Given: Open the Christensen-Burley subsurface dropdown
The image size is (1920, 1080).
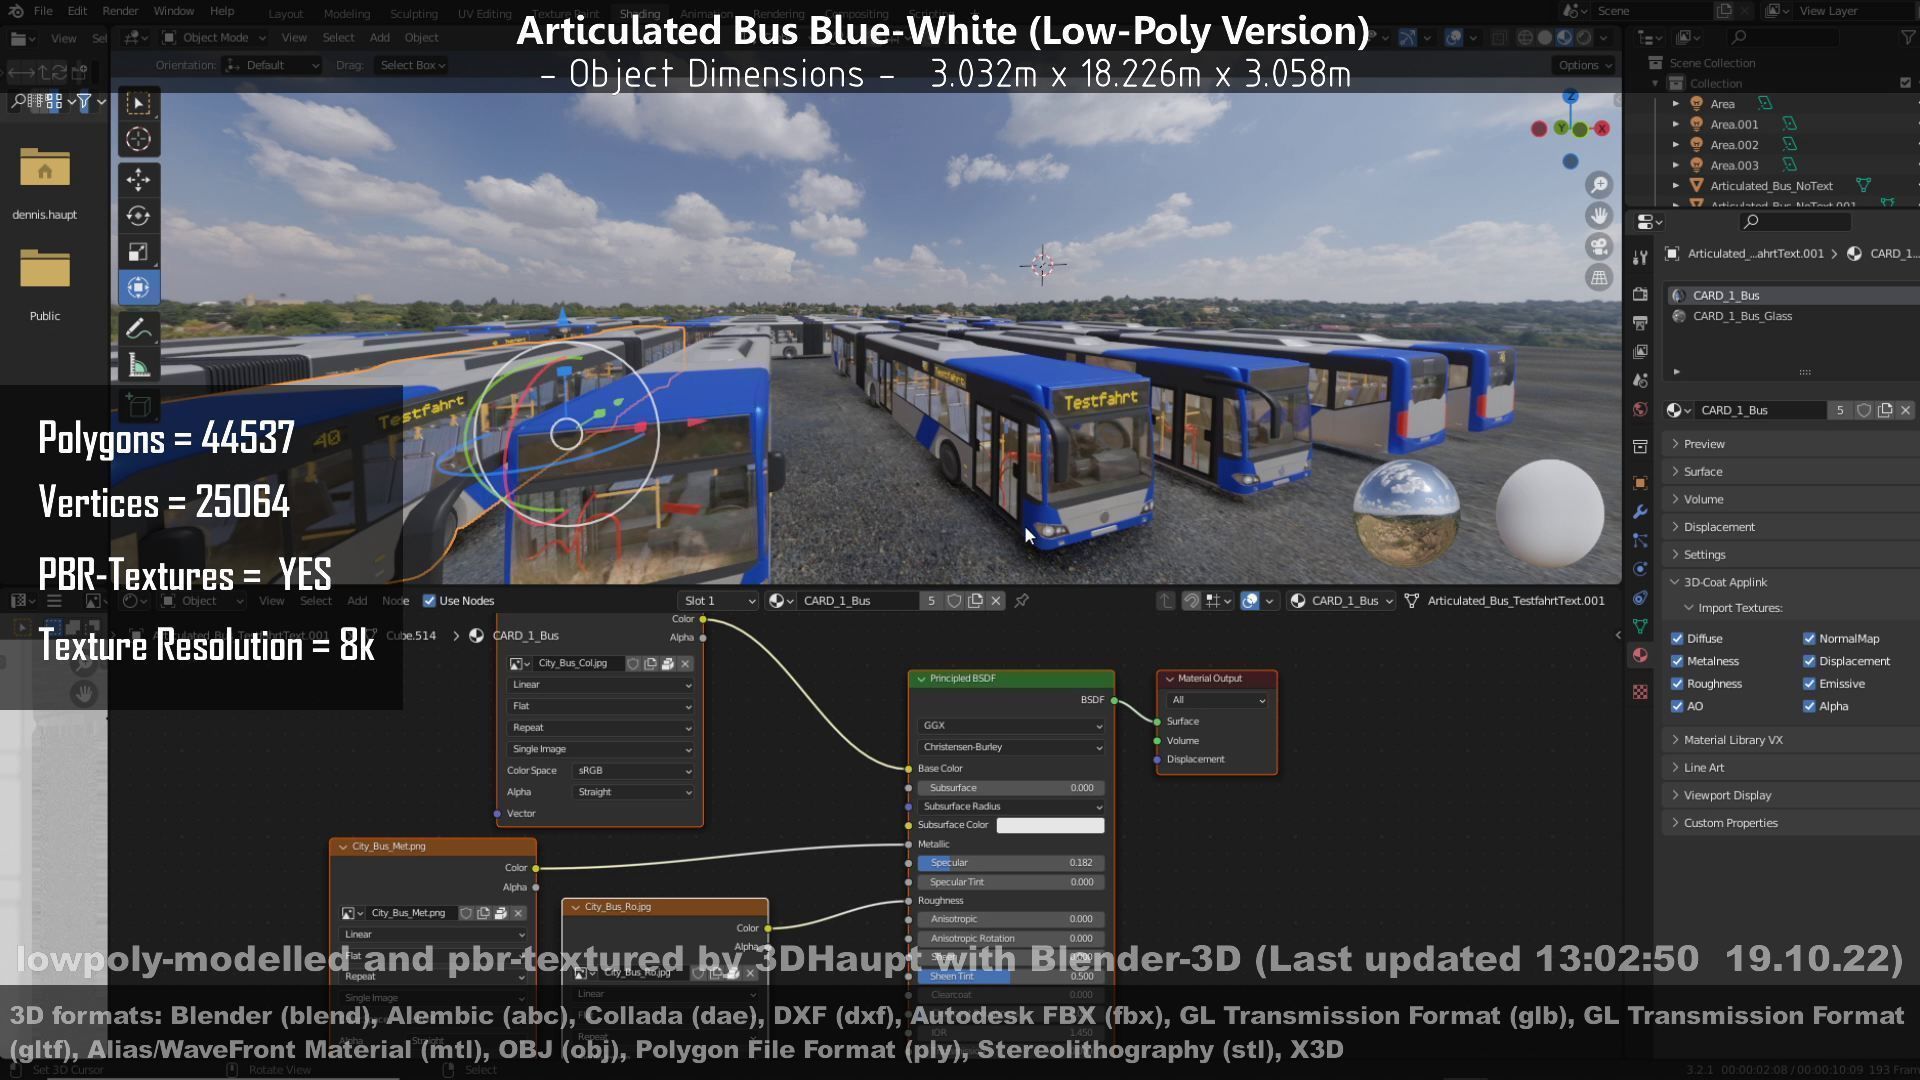Looking at the screenshot, I should coord(1011,747).
